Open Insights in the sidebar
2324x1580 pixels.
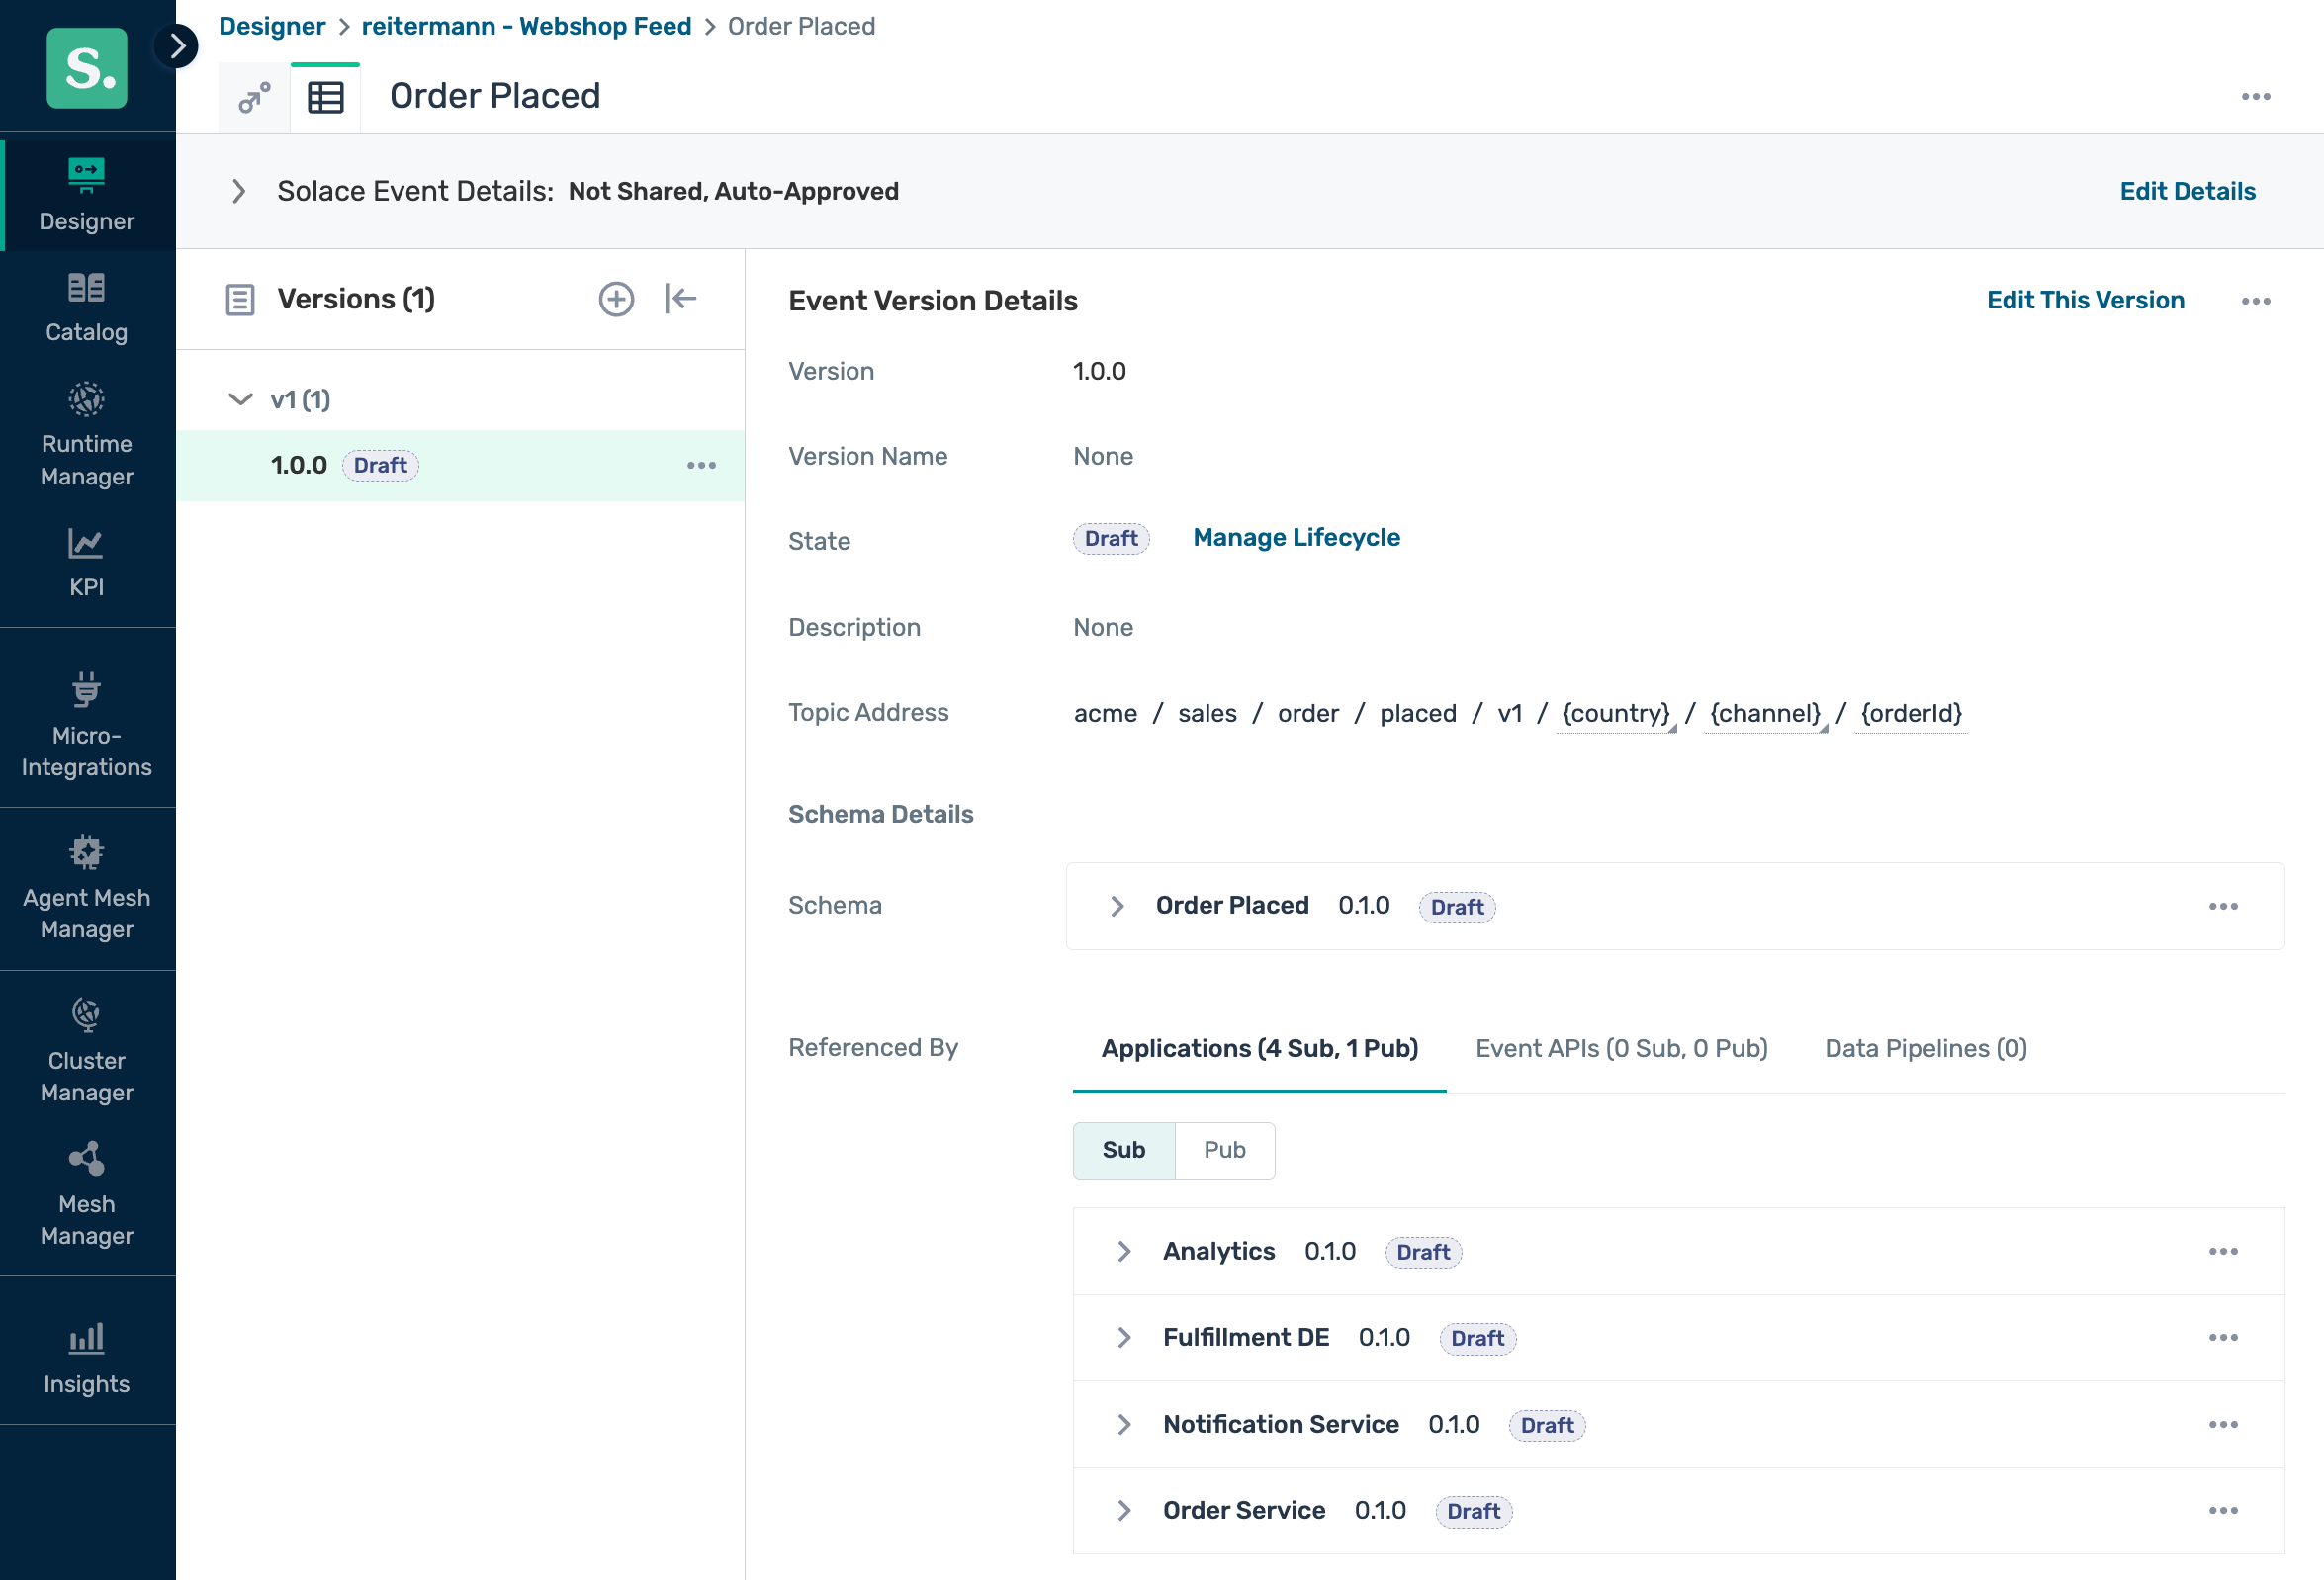point(87,1357)
